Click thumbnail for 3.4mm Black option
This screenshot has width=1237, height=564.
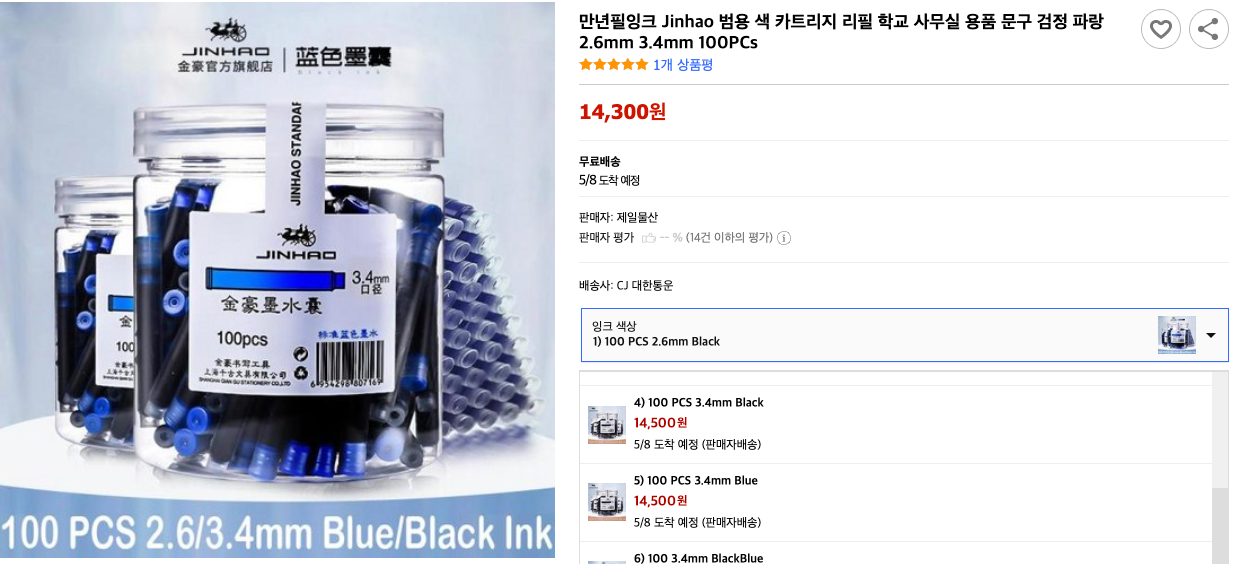pos(607,424)
